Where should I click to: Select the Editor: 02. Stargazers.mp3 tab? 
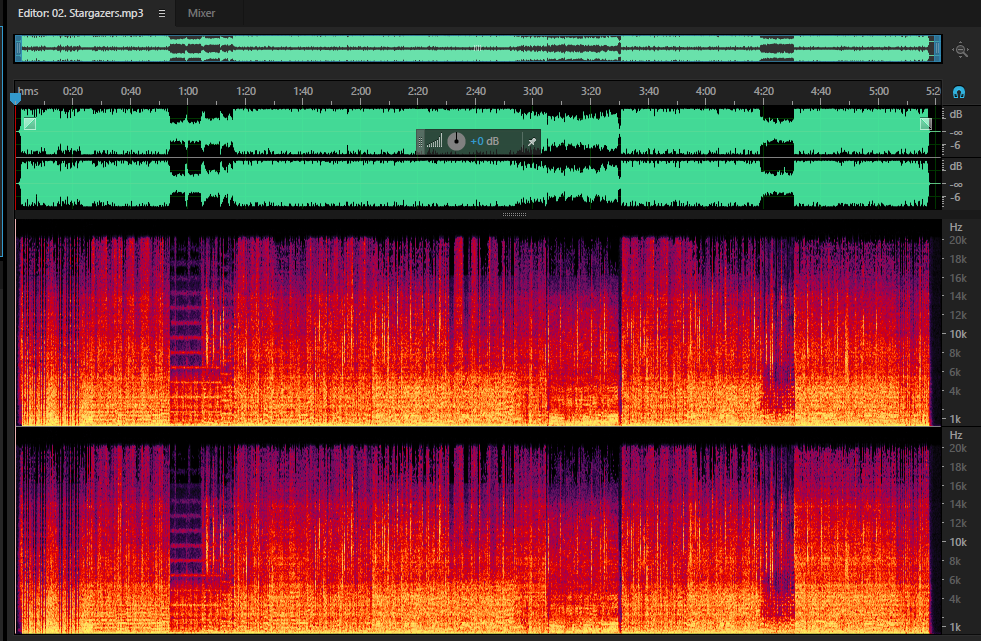click(81, 13)
